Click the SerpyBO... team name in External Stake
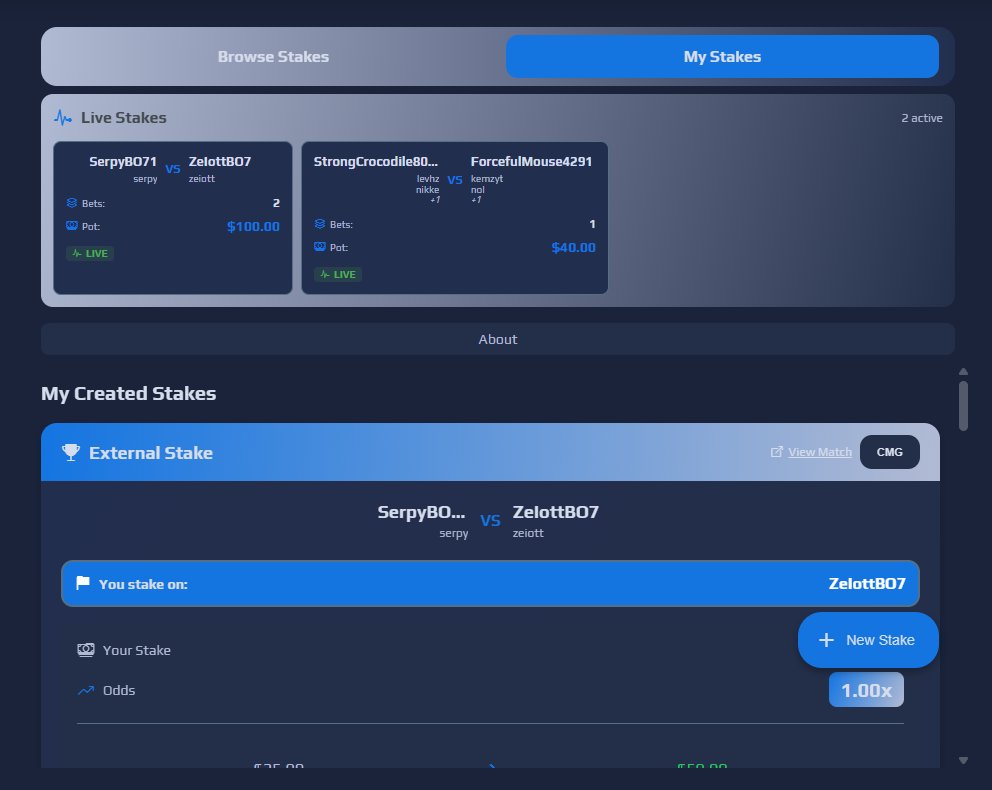 pyautogui.click(x=421, y=512)
